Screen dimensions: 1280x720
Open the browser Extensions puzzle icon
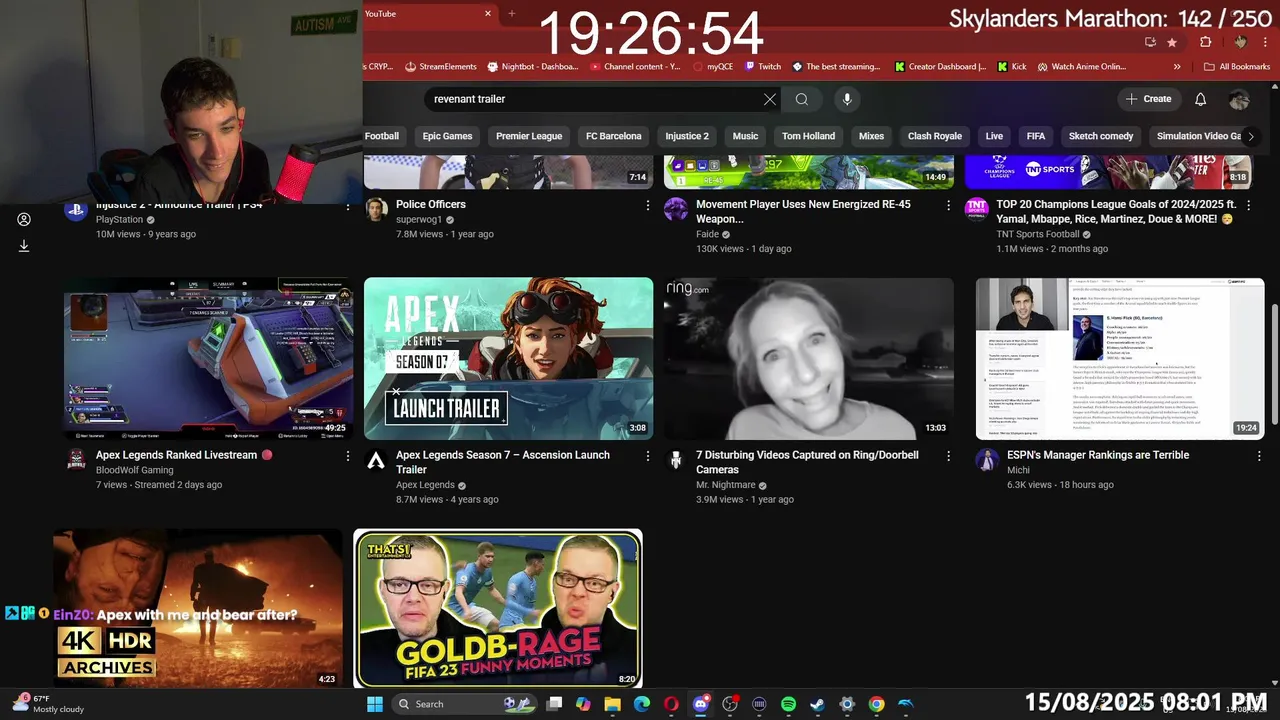pyautogui.click(x=1205, y=42)
